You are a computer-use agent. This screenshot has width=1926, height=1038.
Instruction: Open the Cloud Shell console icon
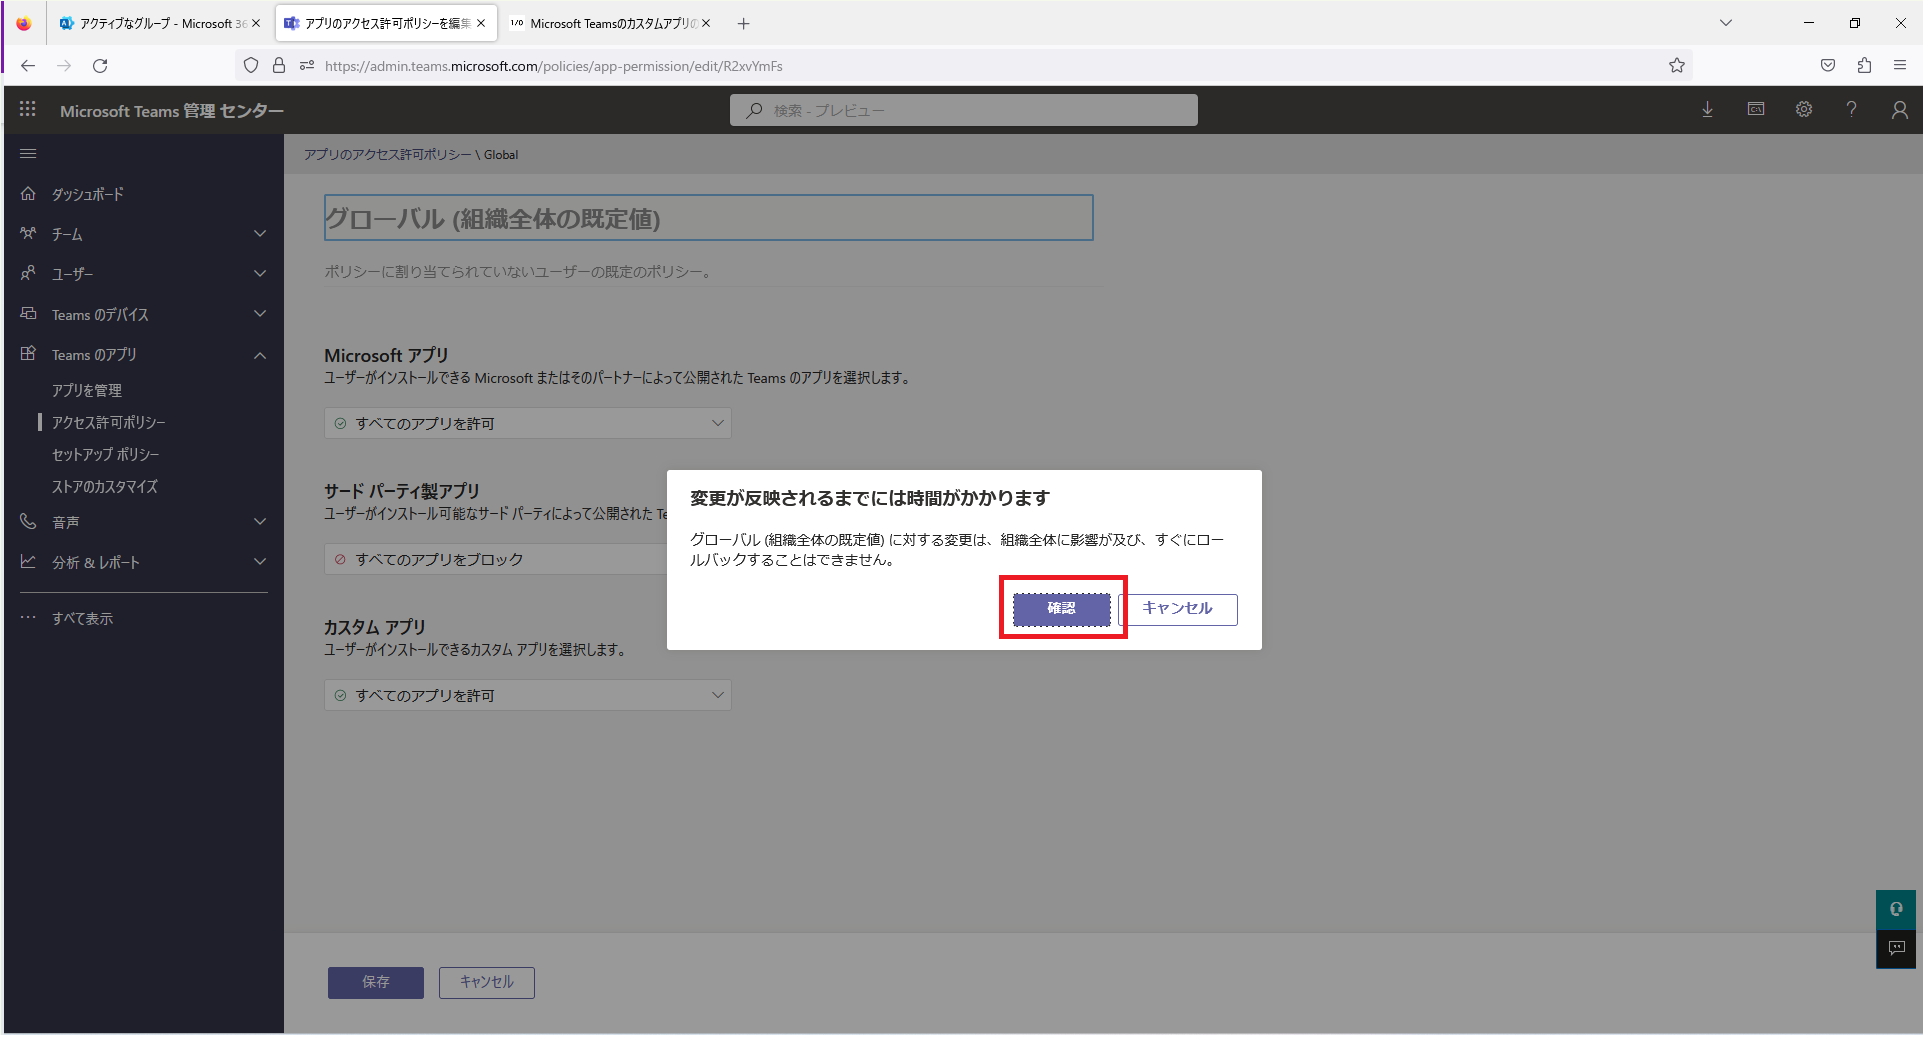tap(1756, 110)
